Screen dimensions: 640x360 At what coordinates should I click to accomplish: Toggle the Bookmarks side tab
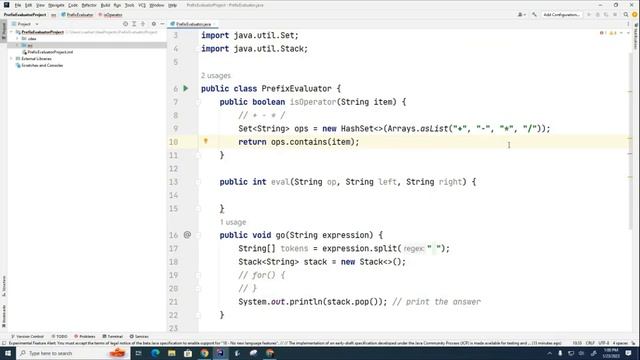[4, 316]
